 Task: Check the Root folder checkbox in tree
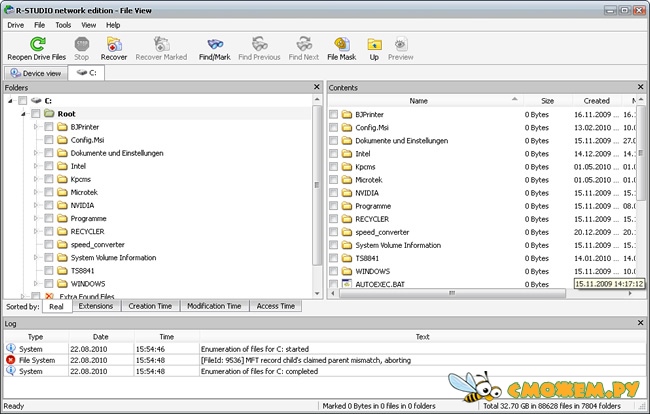[36, 114]
